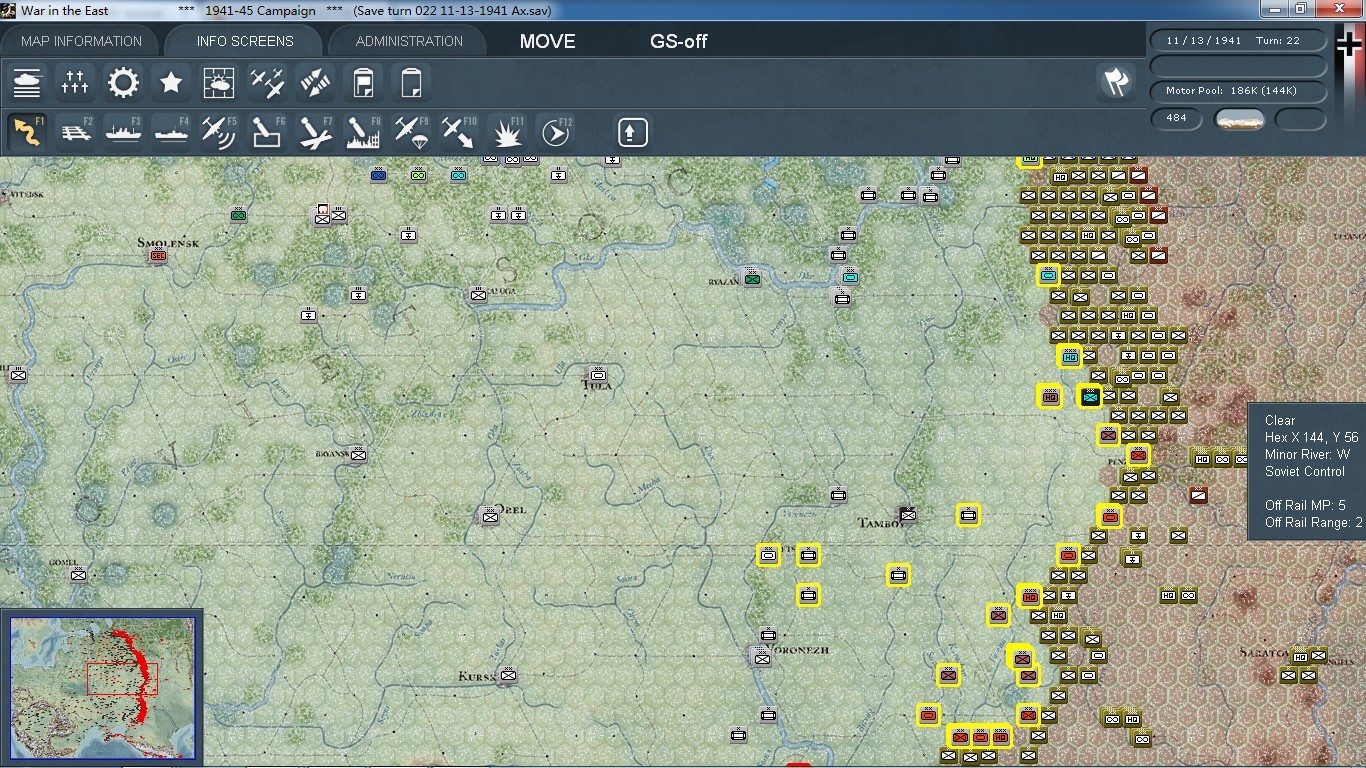The width and height of the screenshot is (1366, 768).
Task: Select Air Transport mode (F9) parachute icon
Action: pyautogui.click(x=412, y=132)
